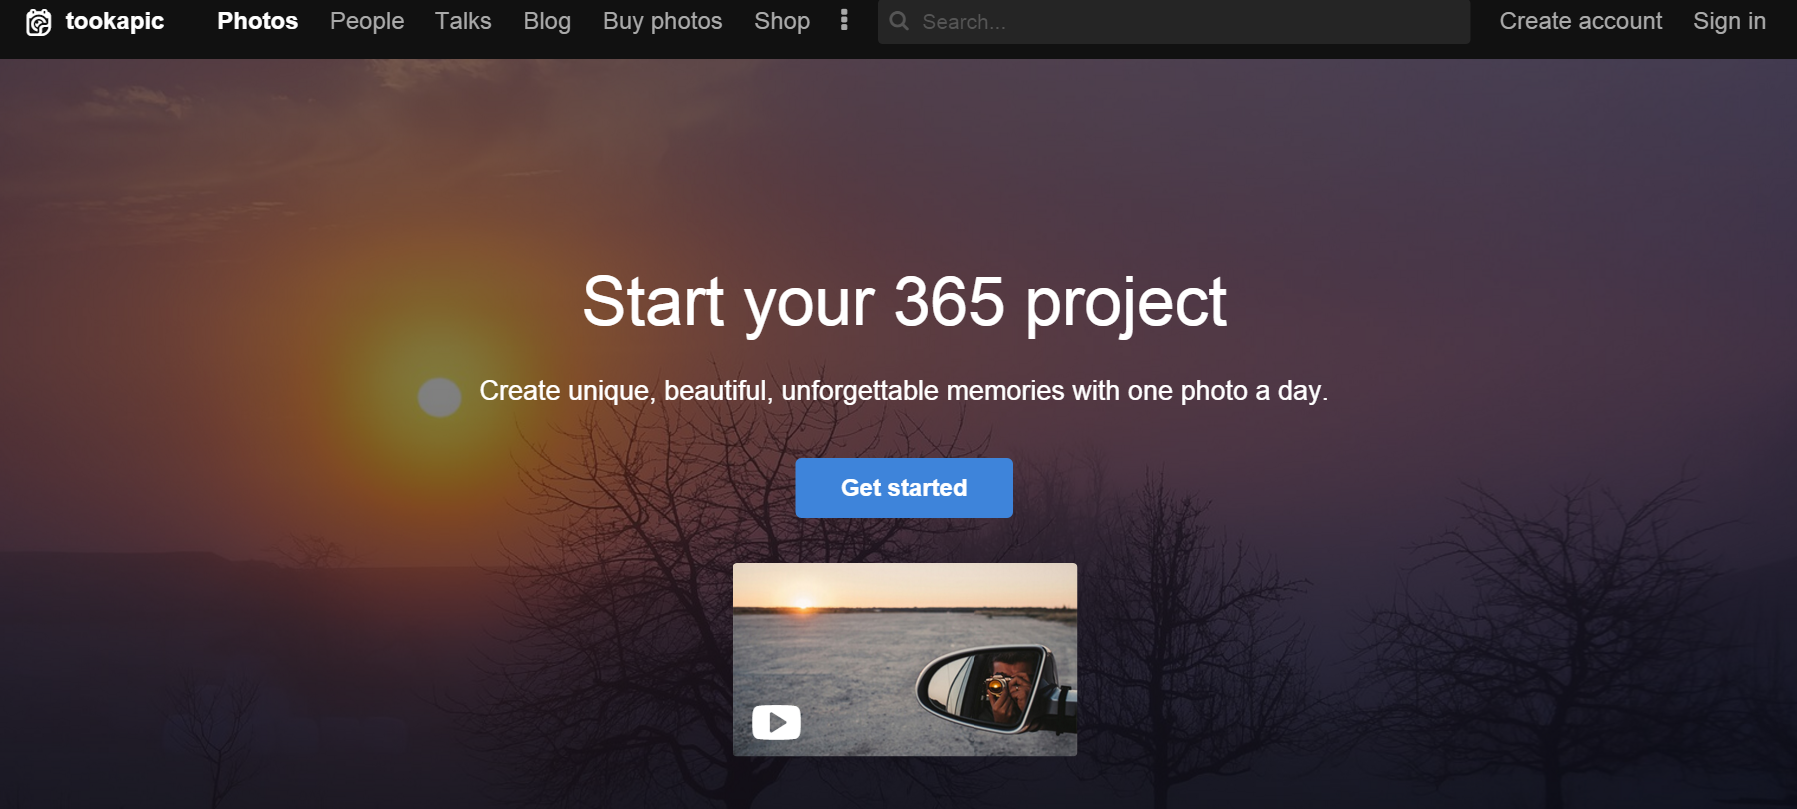The image size is (1797, 809).
Task: Click the Sign in link
Action: (1729, 21)
